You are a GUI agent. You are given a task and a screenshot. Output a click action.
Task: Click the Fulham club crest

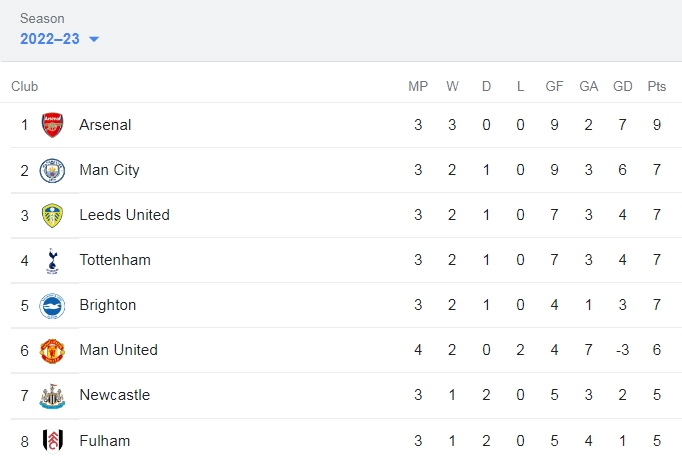coord(53,441)
